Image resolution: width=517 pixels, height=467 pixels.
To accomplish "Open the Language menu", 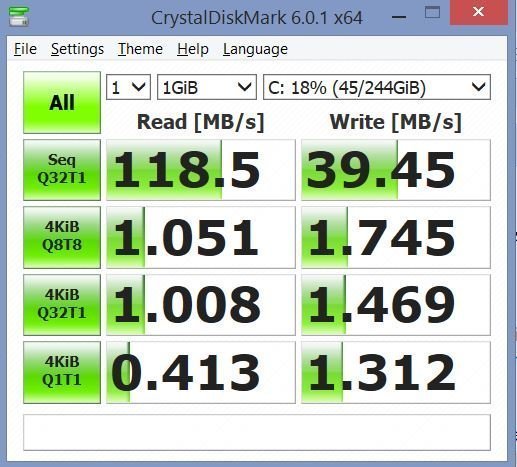I will point(255,49).
